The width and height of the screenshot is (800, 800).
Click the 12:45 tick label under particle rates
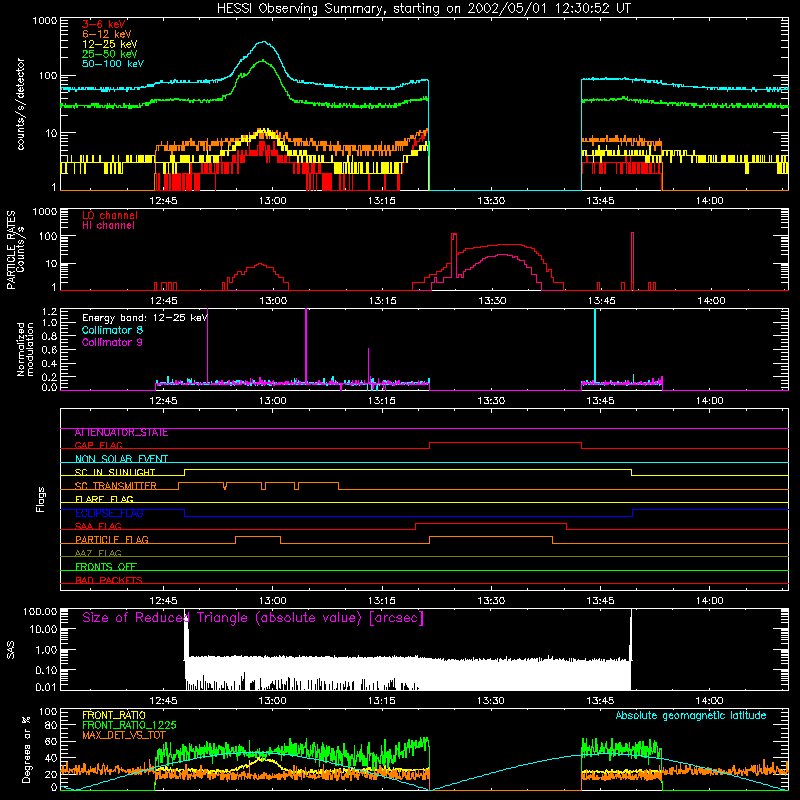[163, 301]
